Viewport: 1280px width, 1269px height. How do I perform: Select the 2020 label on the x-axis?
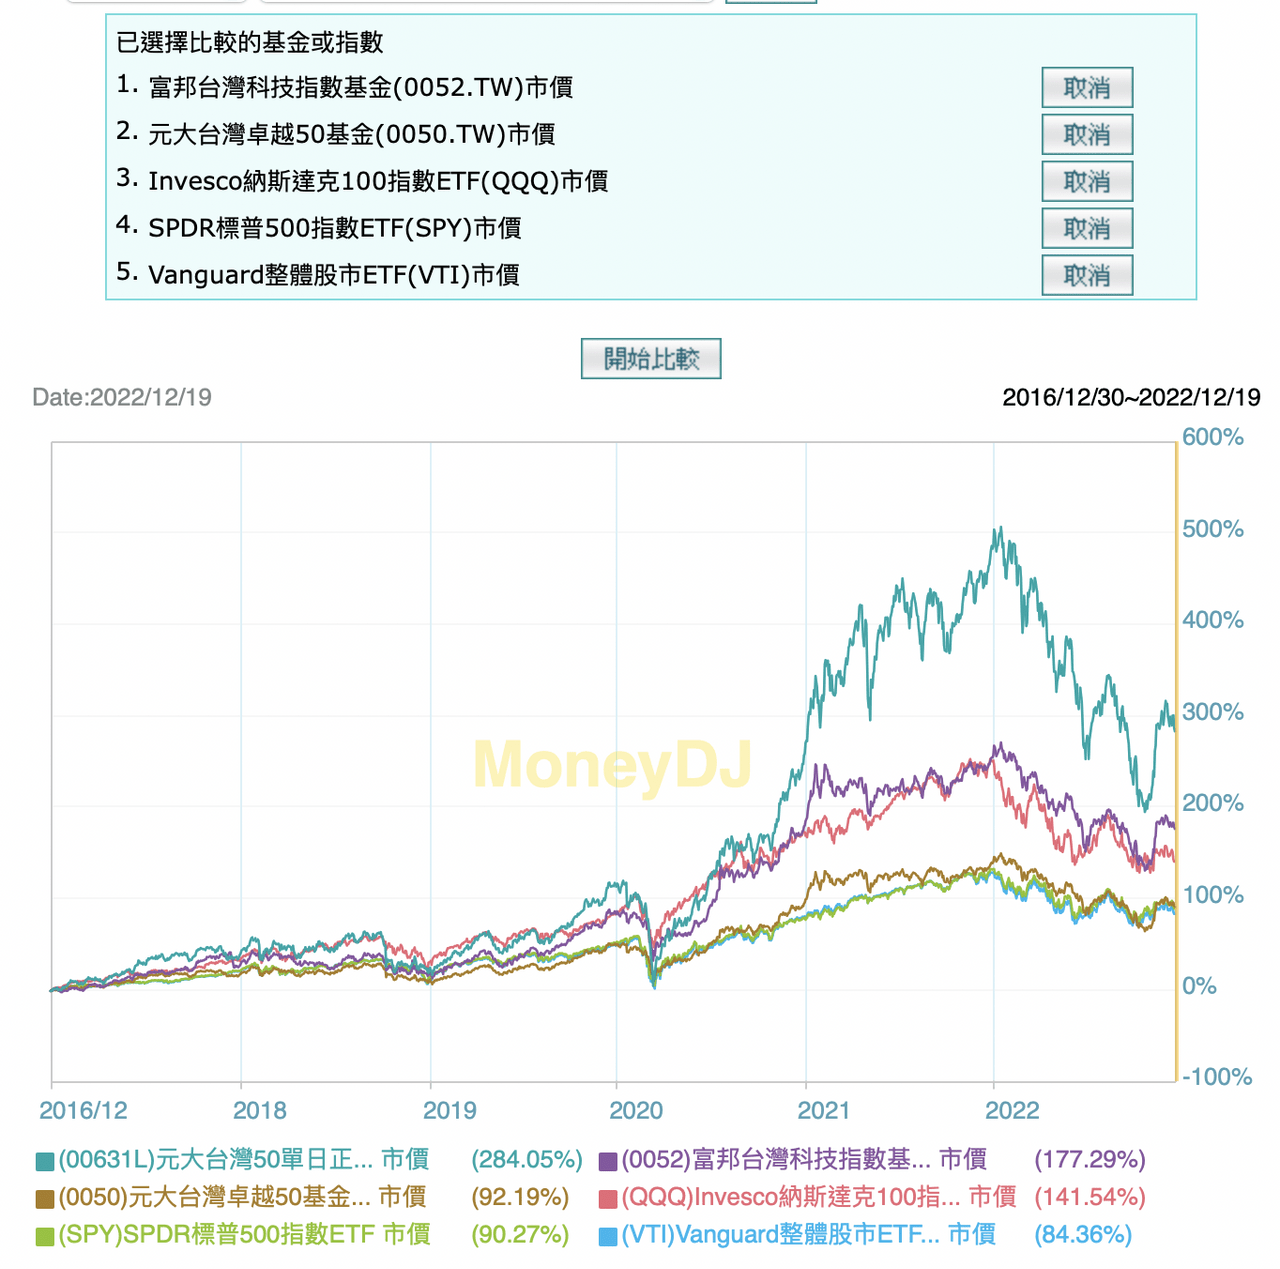[638, 1110]
